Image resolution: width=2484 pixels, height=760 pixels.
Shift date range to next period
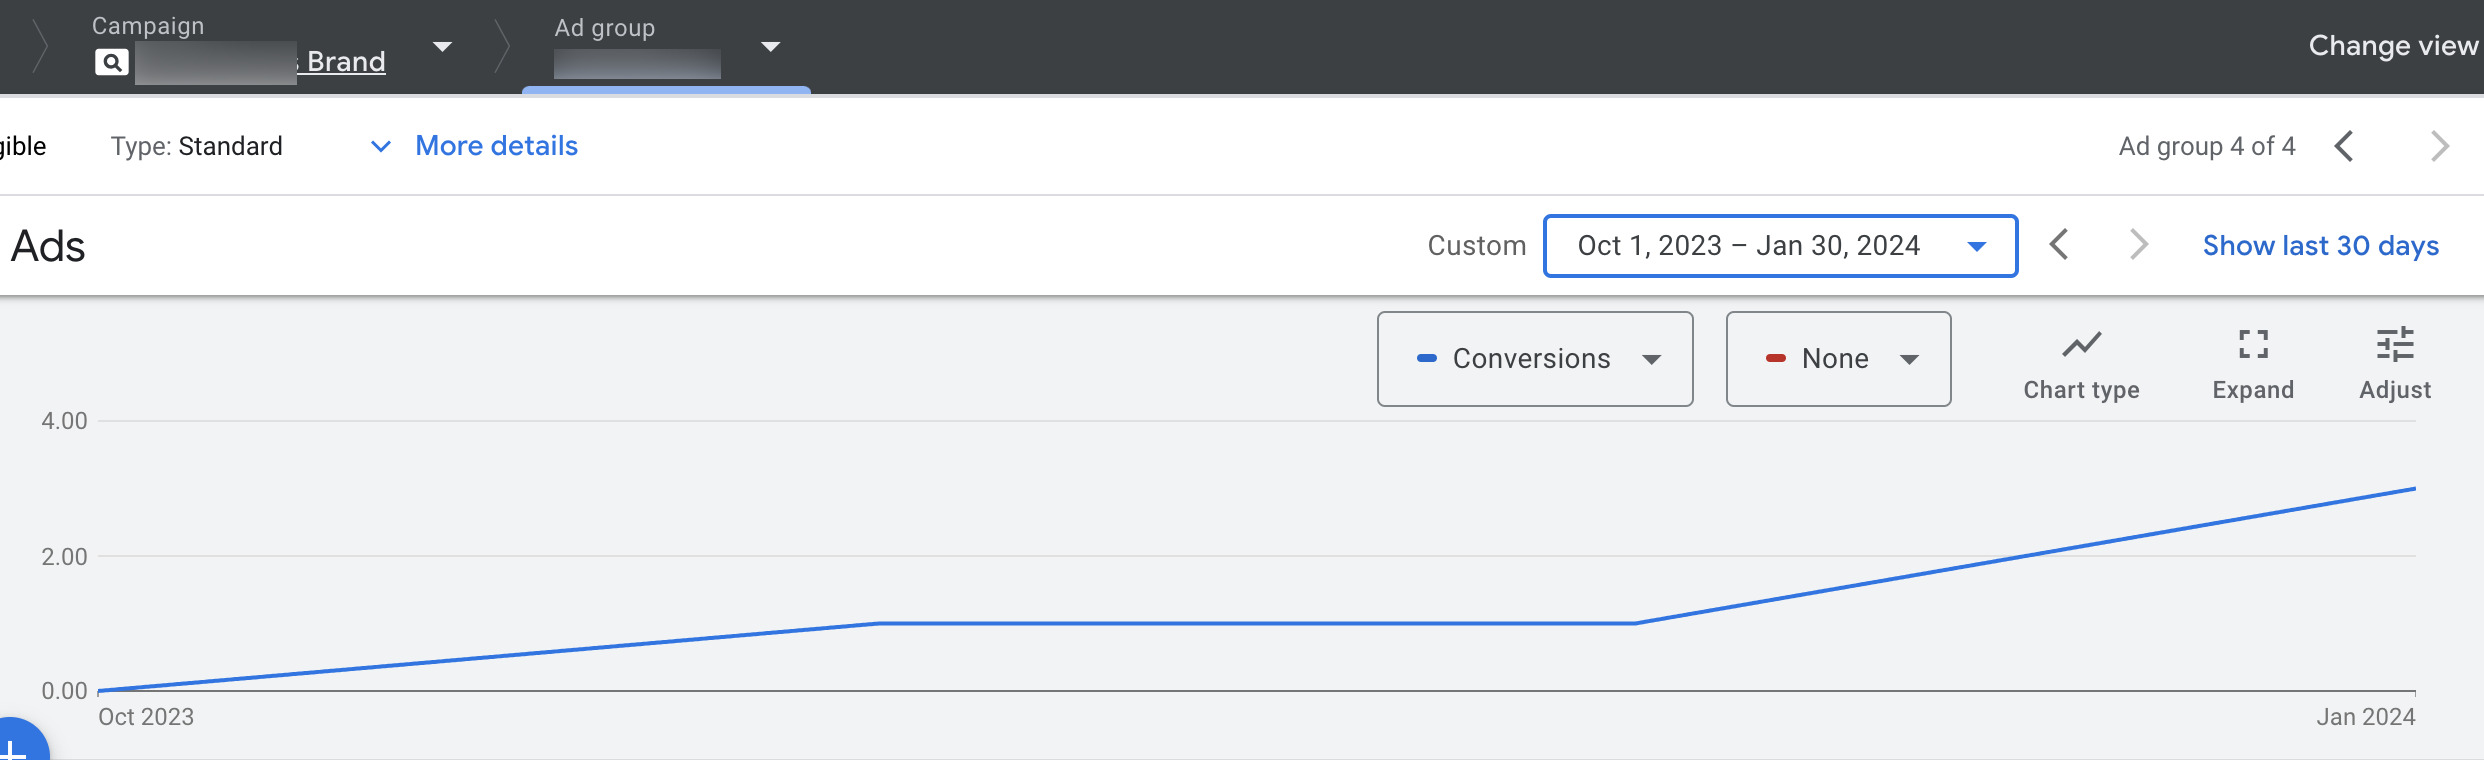(2138, 245)
